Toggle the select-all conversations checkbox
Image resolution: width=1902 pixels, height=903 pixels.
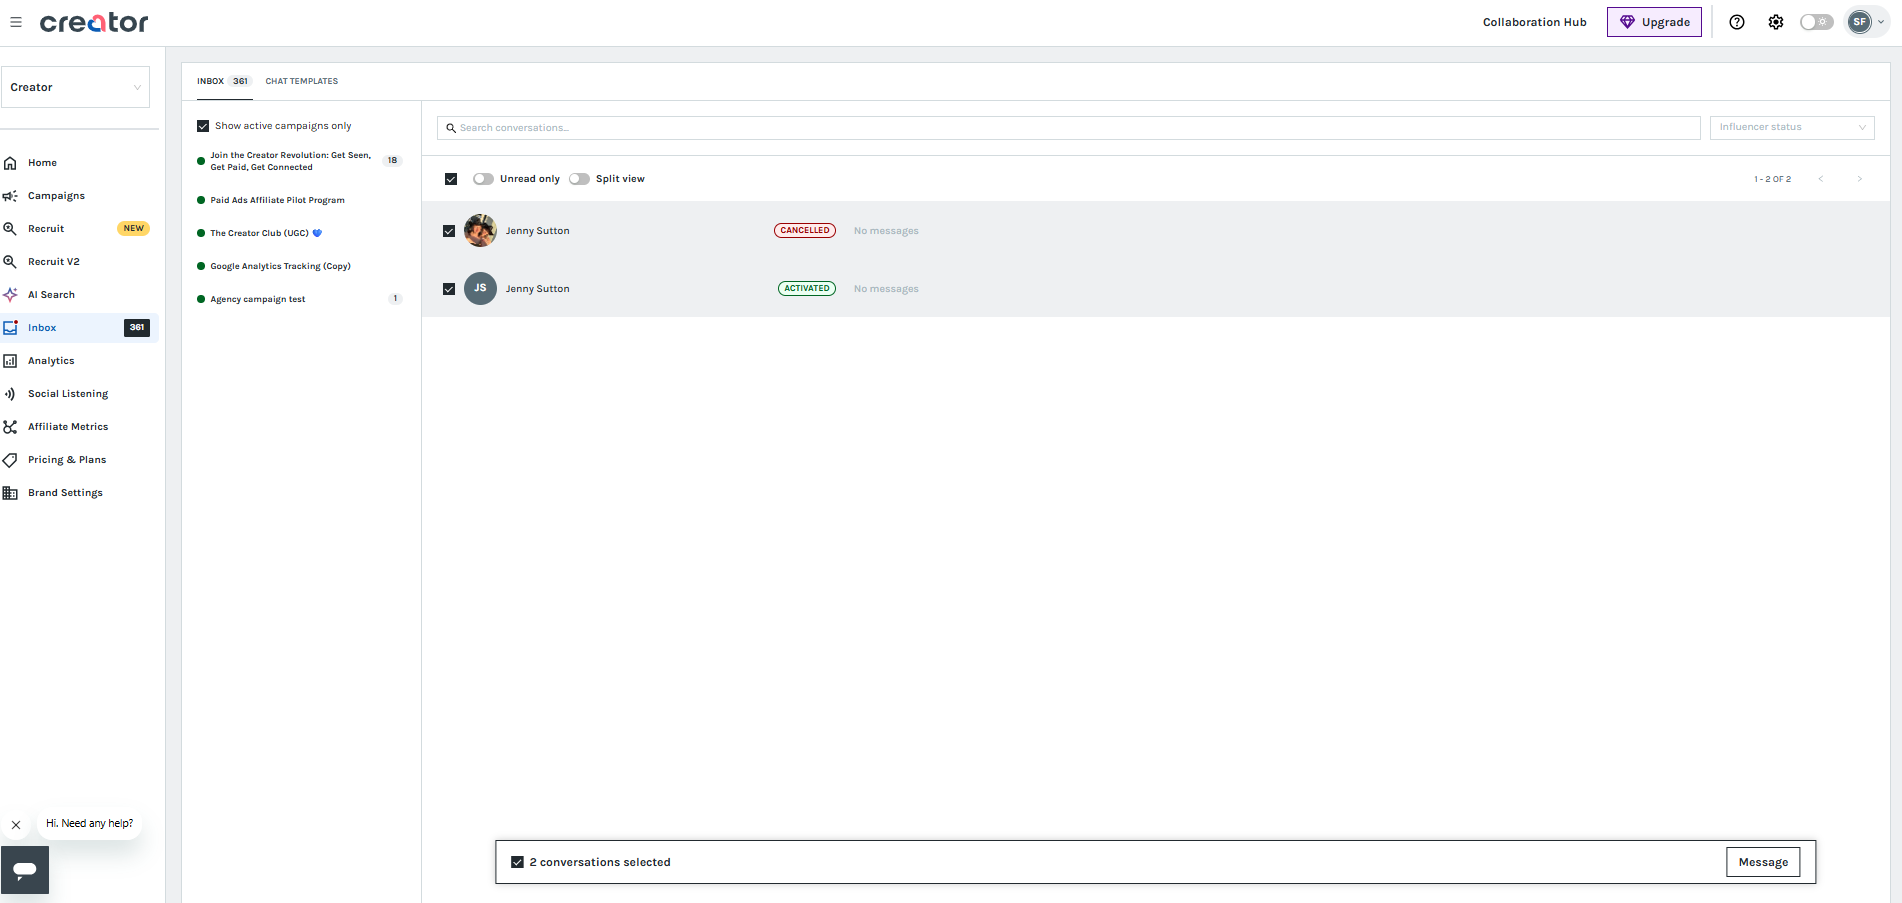451,179
